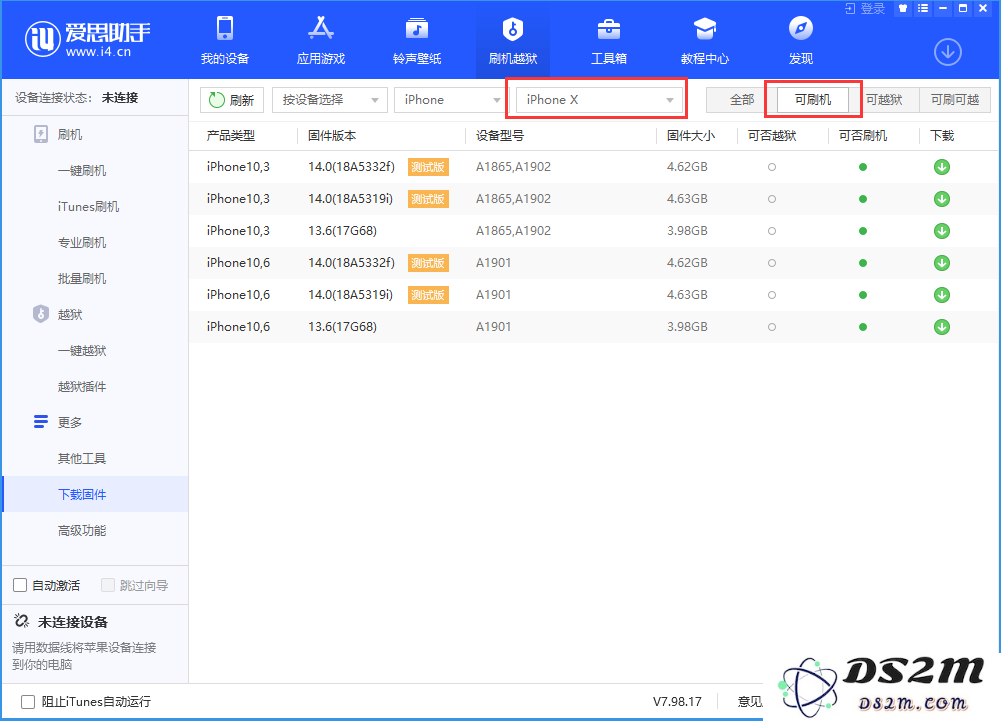
Task: Open iPhone X model dropdown
Action: [x=598, y=100]
